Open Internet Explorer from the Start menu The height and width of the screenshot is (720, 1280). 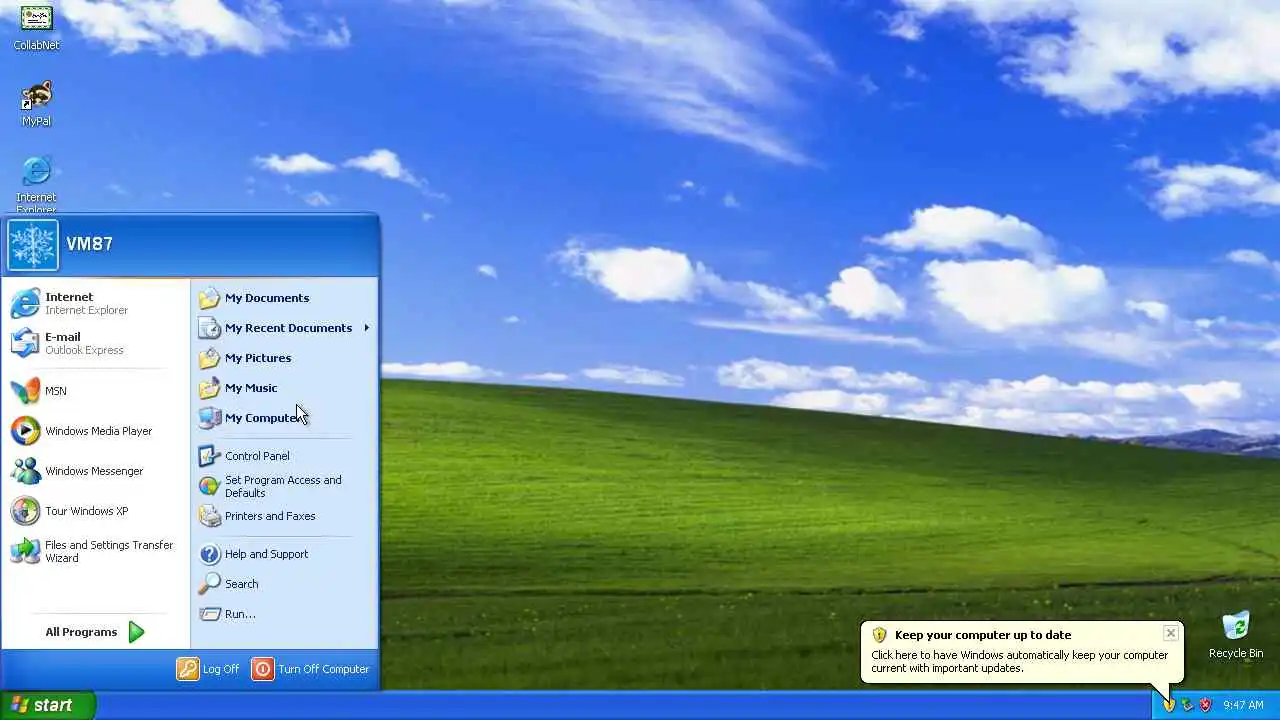pyautogui.click(x=96, y=303)
